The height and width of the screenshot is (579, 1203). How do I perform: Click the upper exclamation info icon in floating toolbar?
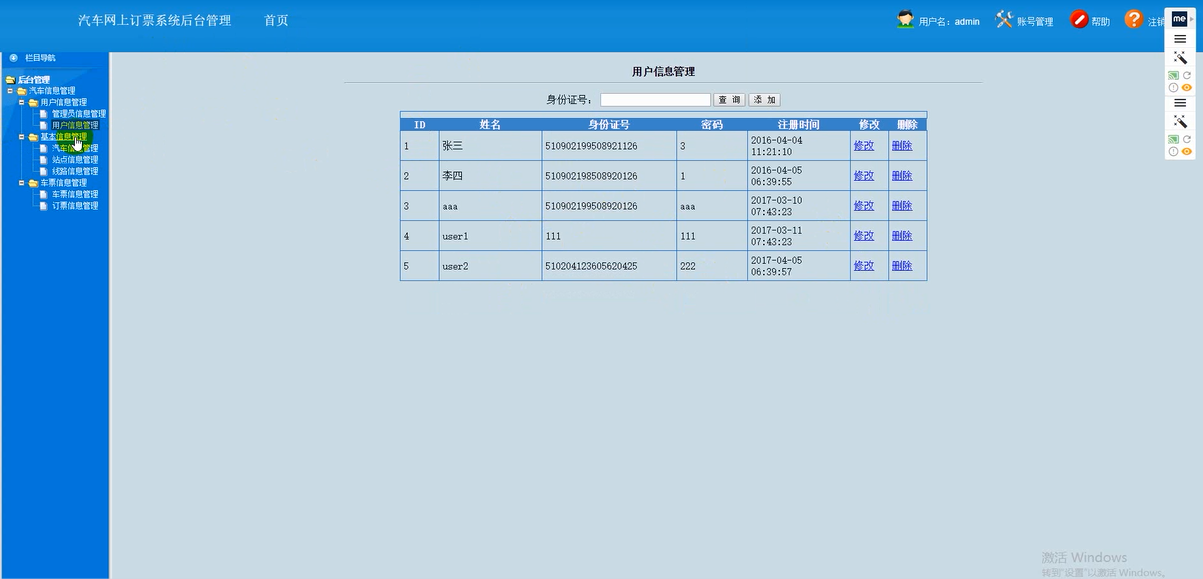point(1174,88)
